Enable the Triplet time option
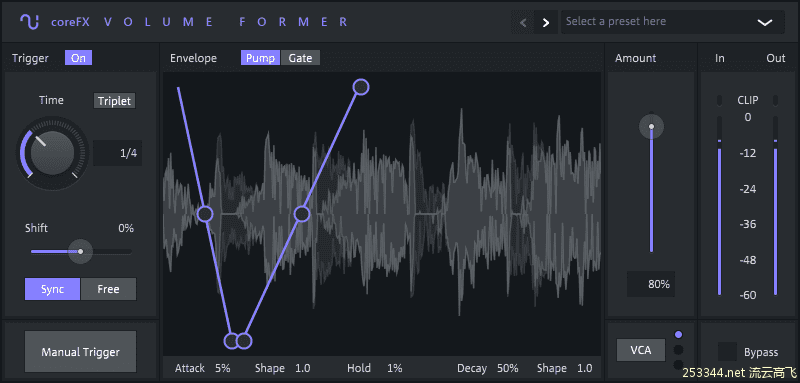Image resolution: width=800 pixels, height=383 pixels. pos(114,100)
